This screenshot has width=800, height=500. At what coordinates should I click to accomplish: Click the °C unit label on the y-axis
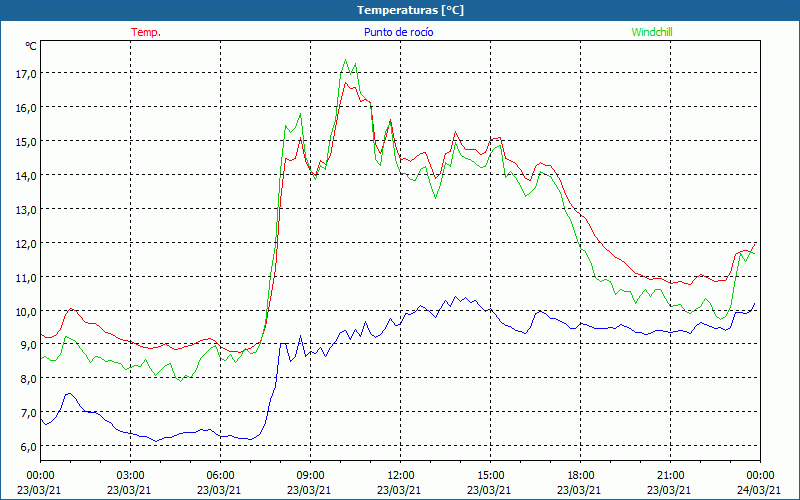pyautogui.click(x=31, y=46)
